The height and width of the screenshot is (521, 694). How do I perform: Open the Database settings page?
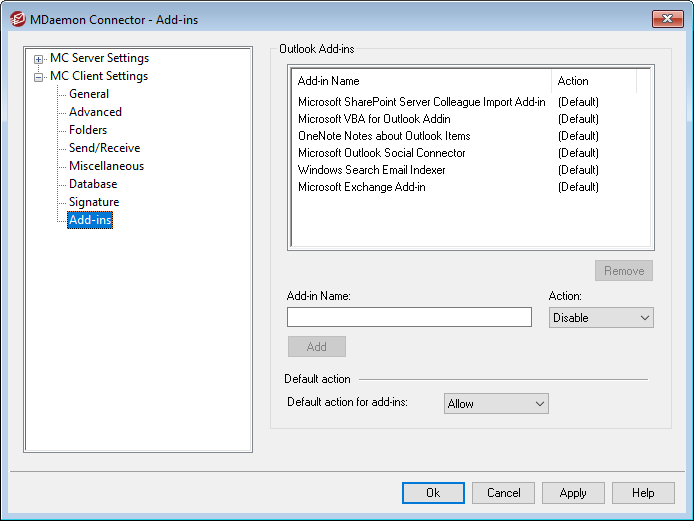coord(93,184)
